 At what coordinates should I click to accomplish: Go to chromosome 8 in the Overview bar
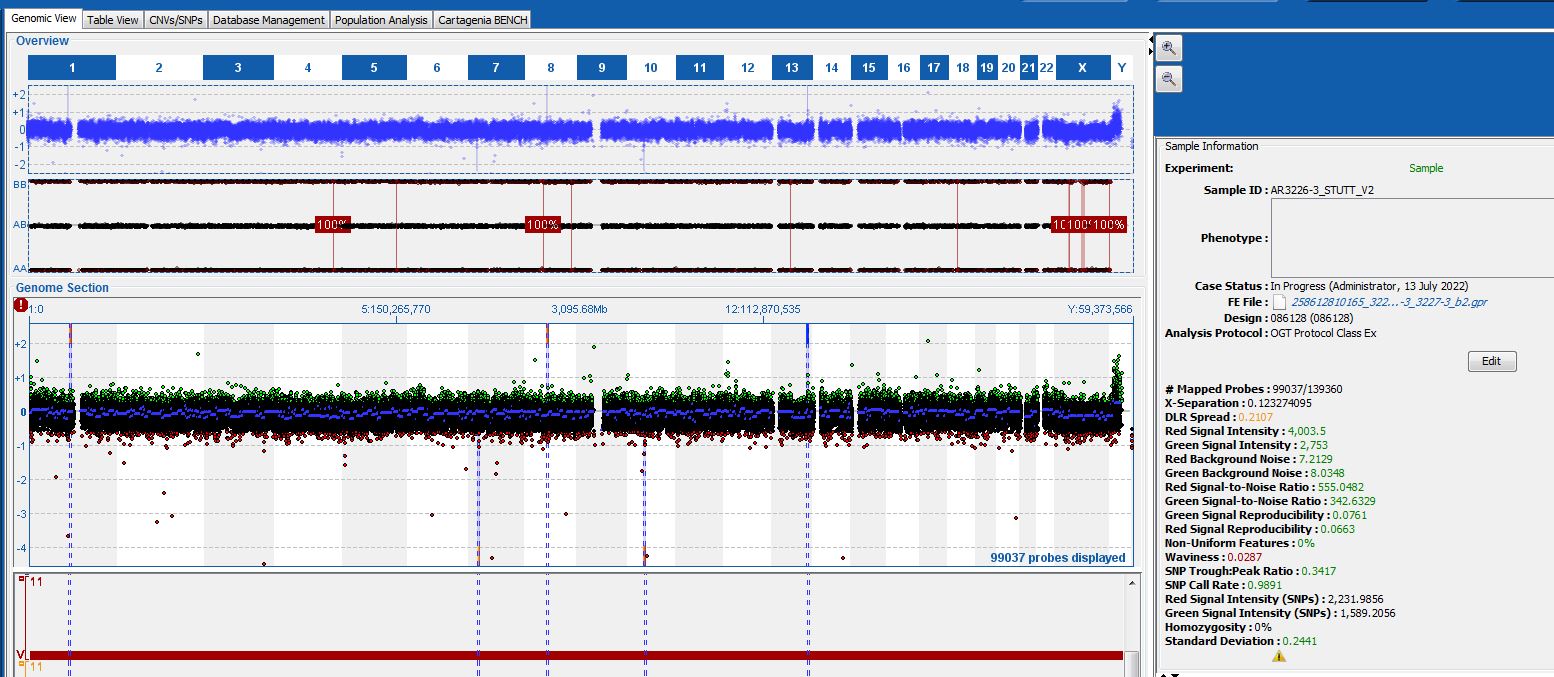tap(551, 68)
